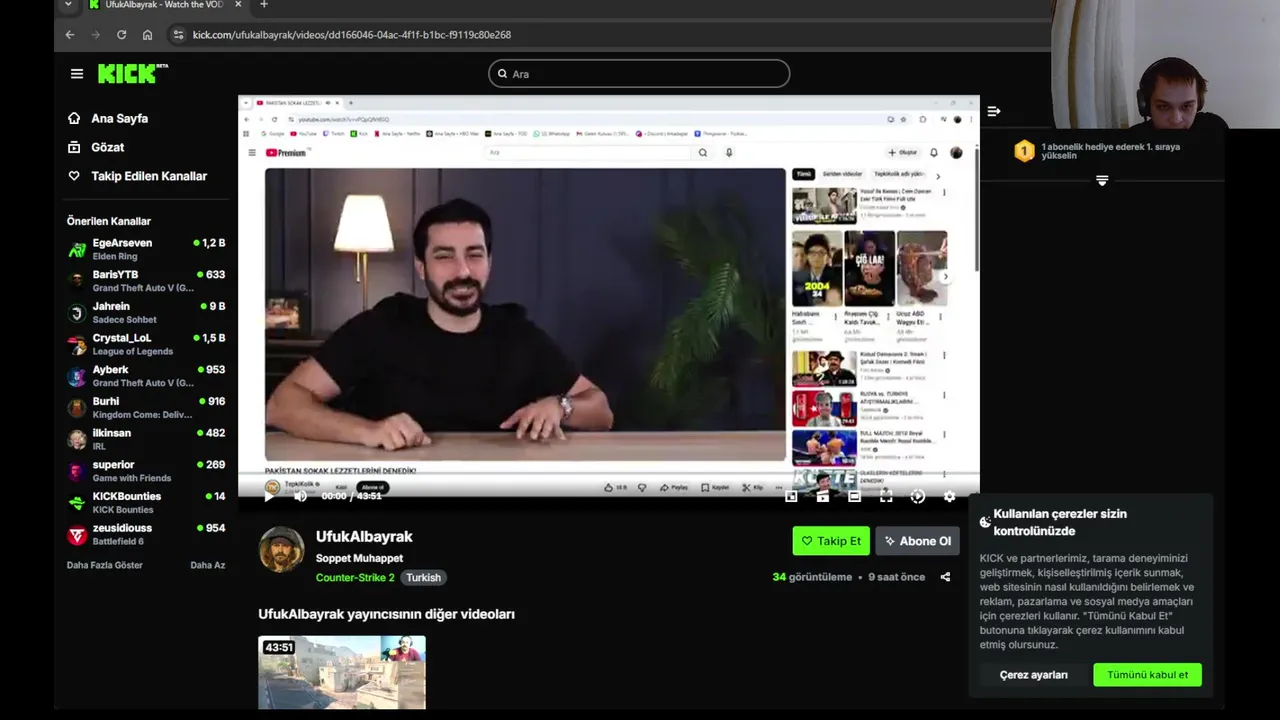Open BarisYTB channel

(x=146, y=281)
